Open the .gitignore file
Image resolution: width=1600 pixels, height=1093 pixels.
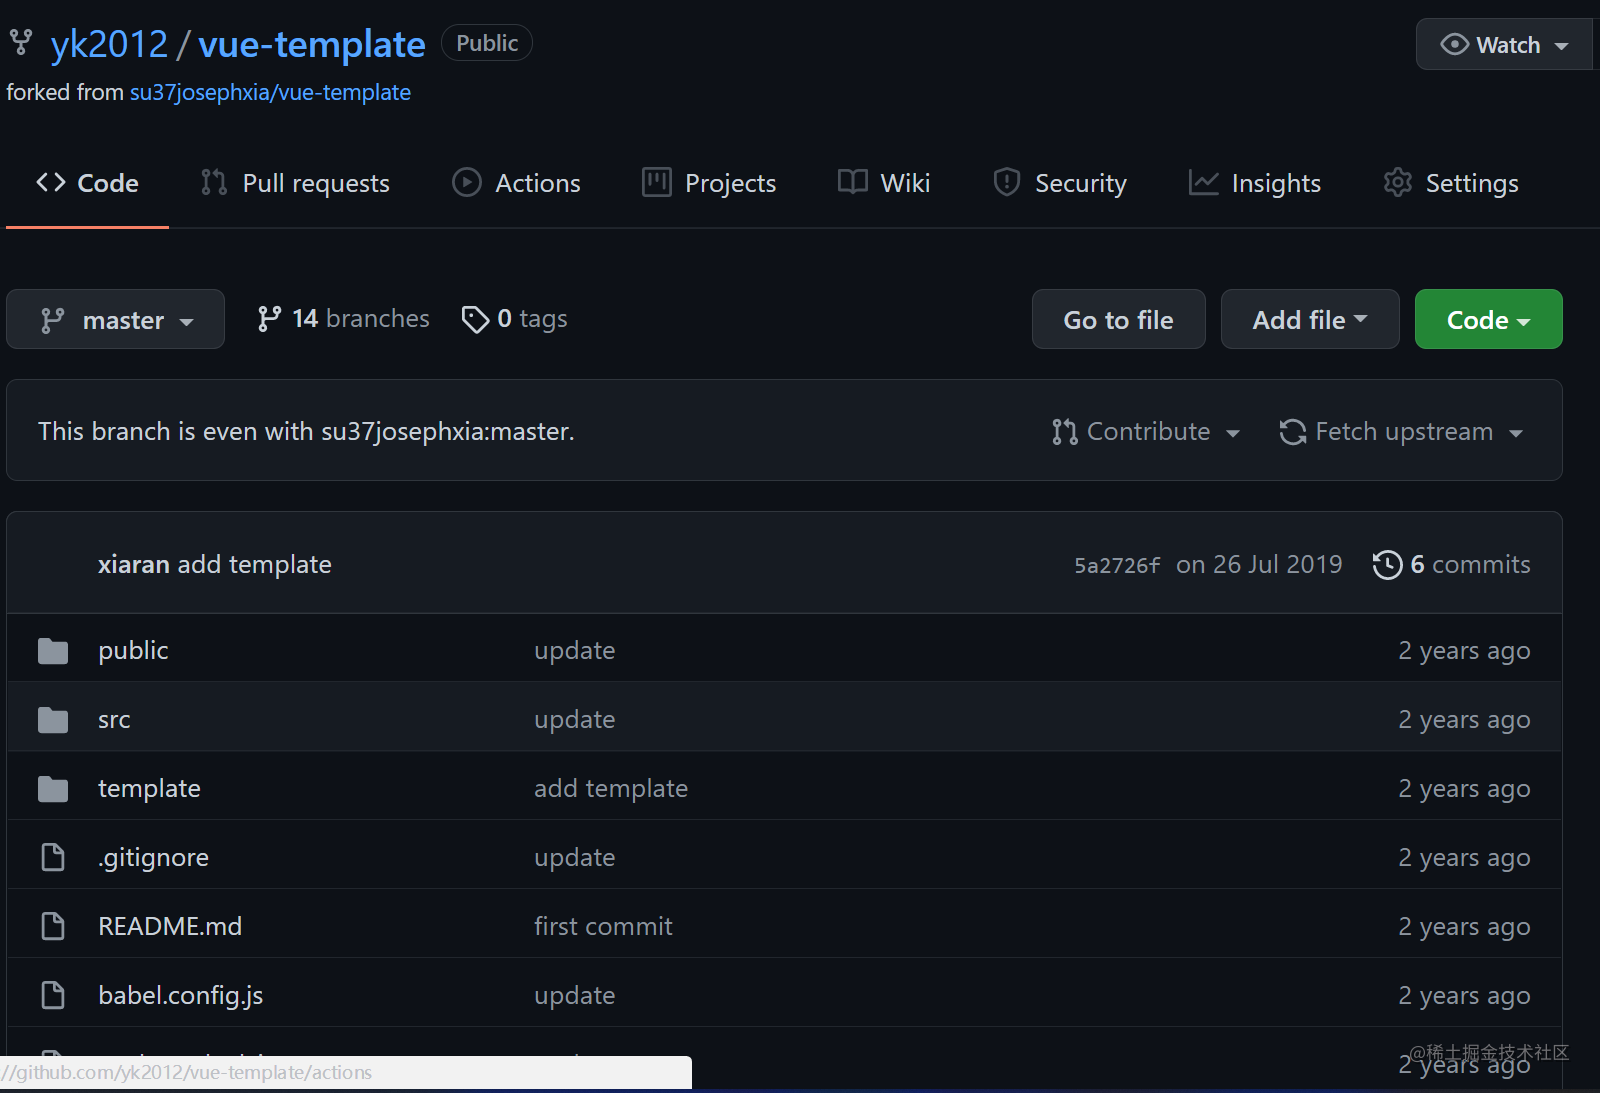click(x=153, y=858)
